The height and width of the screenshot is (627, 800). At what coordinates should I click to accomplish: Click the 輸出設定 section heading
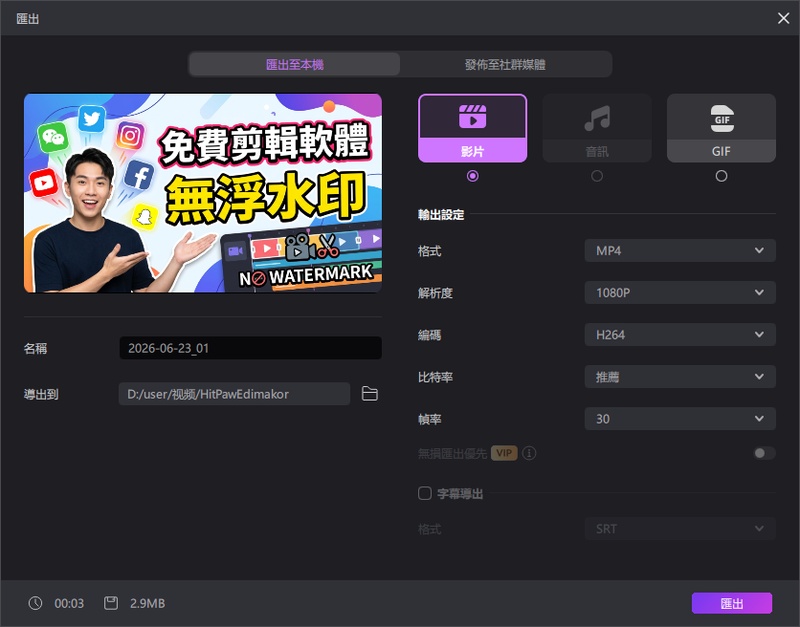(x=441, y=215)
